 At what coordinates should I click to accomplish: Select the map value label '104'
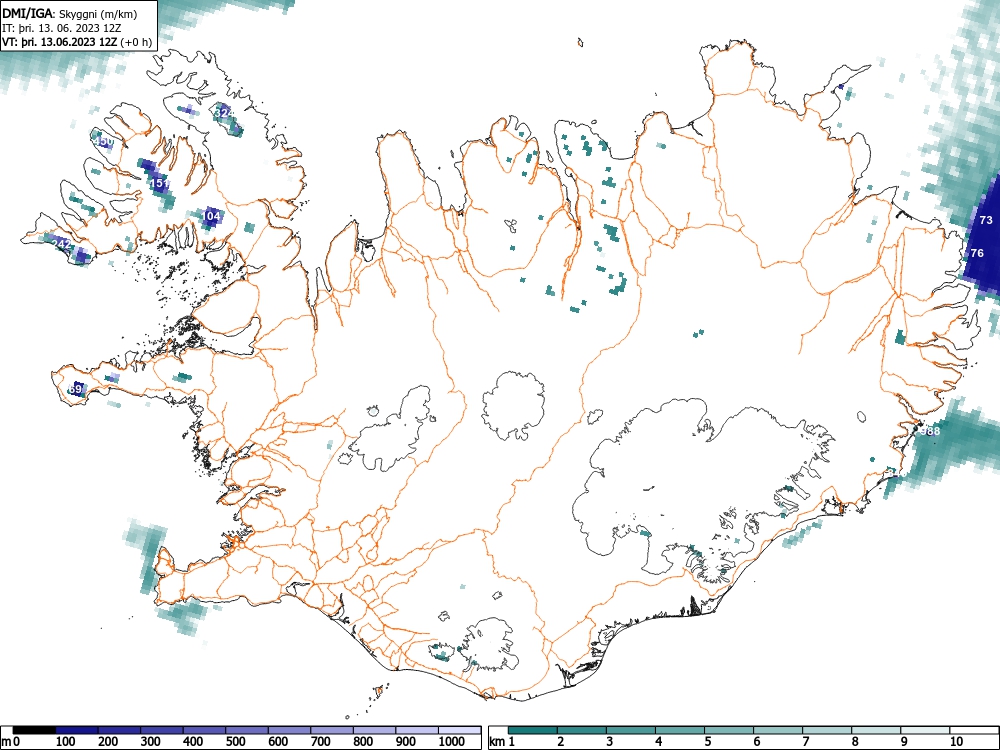pyautogui.click(x=211, y=216)
